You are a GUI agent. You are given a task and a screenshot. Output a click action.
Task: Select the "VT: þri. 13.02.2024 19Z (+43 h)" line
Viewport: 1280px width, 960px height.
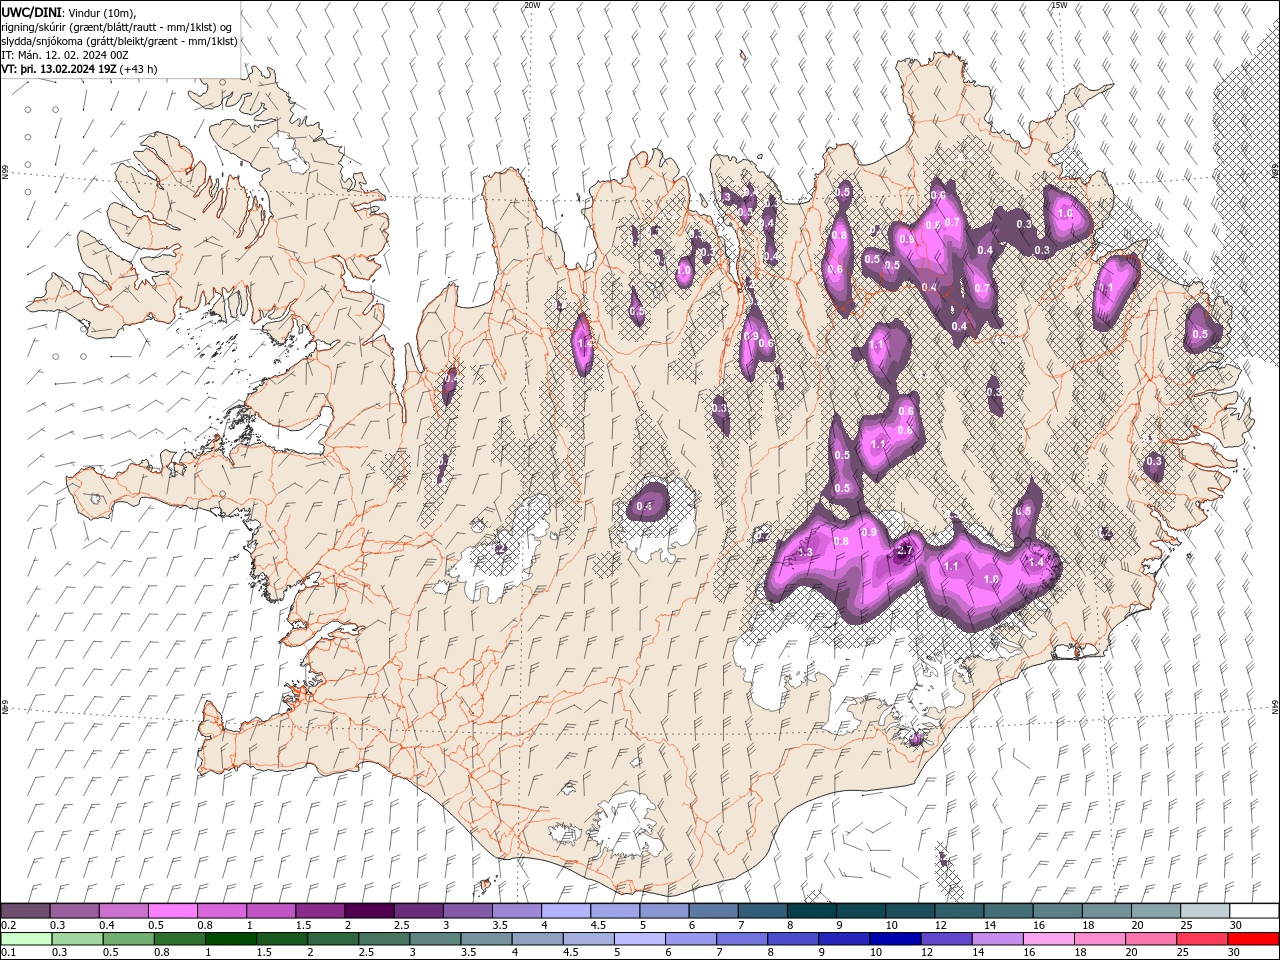tap(79, 69)
